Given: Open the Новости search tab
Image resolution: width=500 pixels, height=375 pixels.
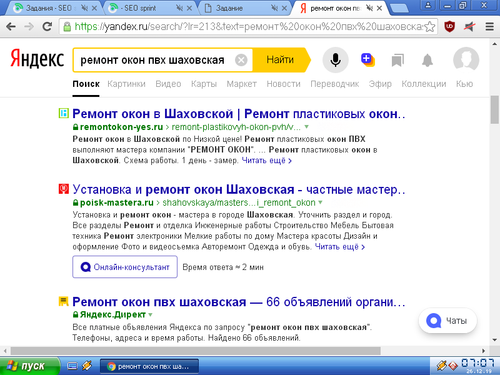Looking at the screenshot, I should coord(283,84).
